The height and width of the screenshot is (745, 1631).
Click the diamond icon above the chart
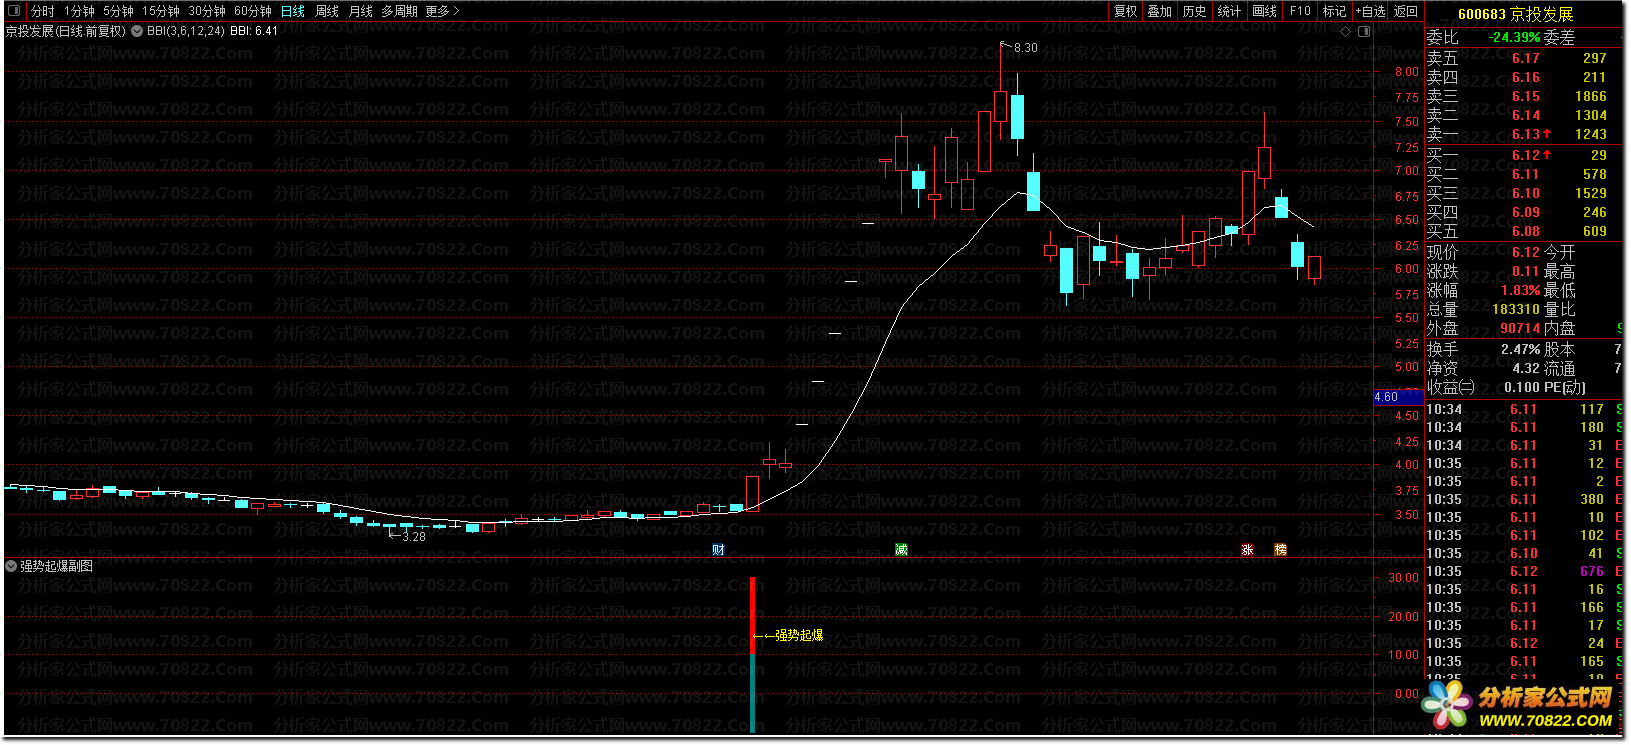(1346, 32)
